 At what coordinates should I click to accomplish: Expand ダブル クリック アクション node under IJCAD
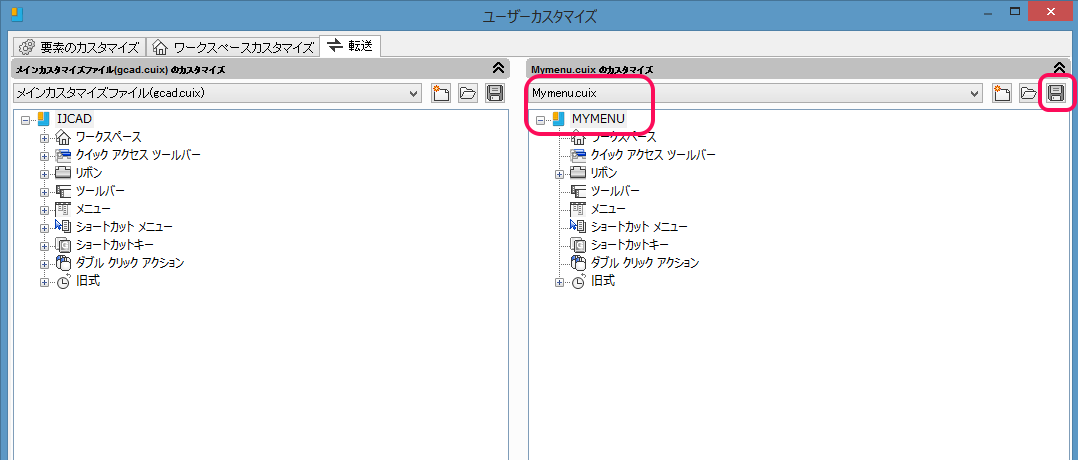(45, 263)
